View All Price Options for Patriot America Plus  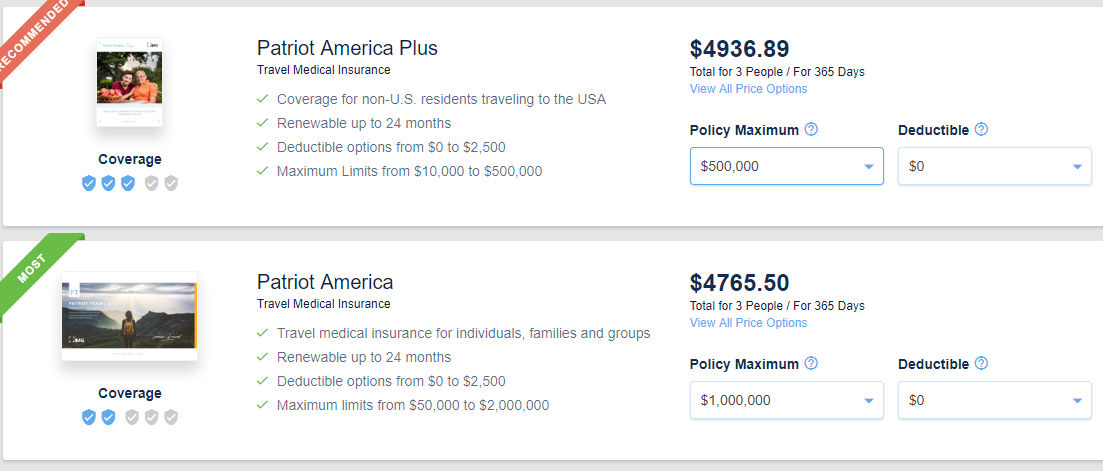748,89
